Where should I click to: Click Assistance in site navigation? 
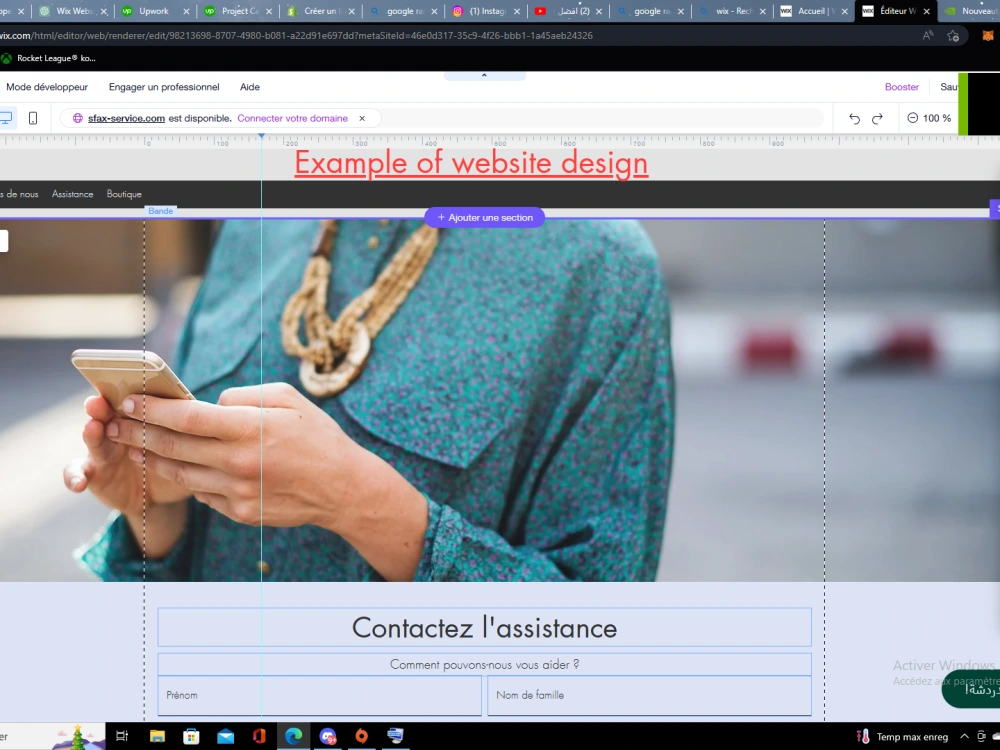(73, 194)
